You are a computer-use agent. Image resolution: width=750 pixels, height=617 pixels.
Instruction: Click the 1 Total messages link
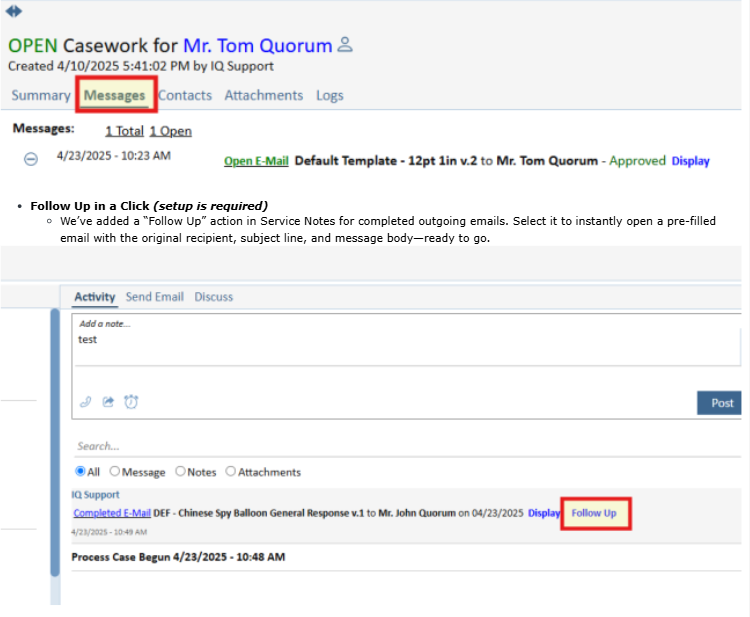[124, 131]
